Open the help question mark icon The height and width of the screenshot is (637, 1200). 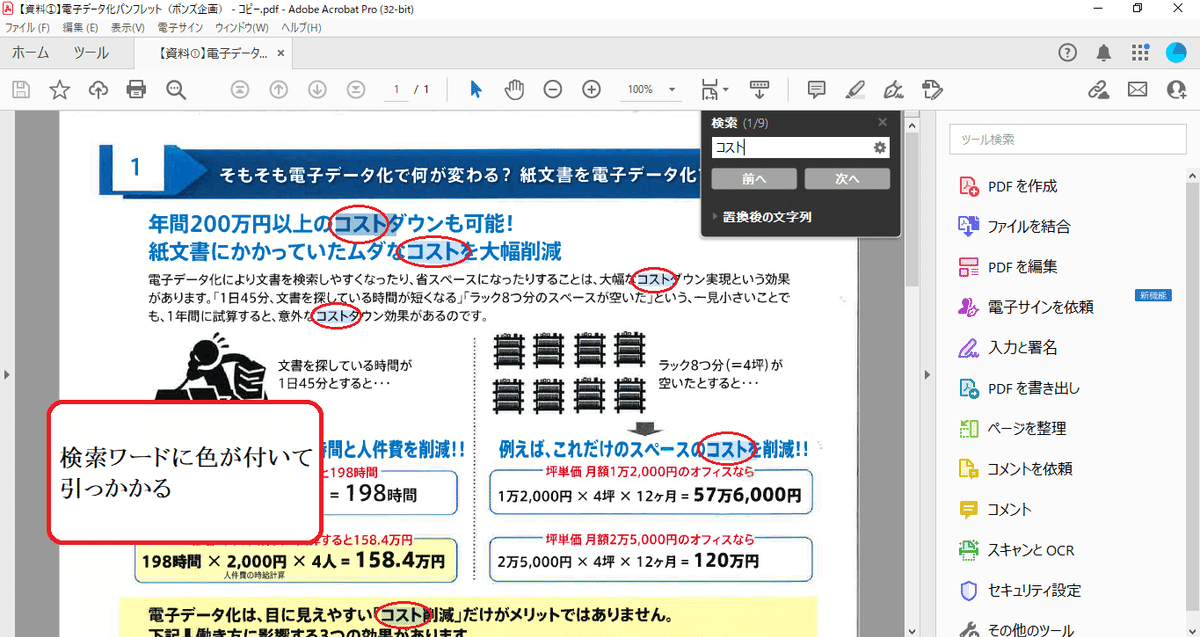[1068, 53]
